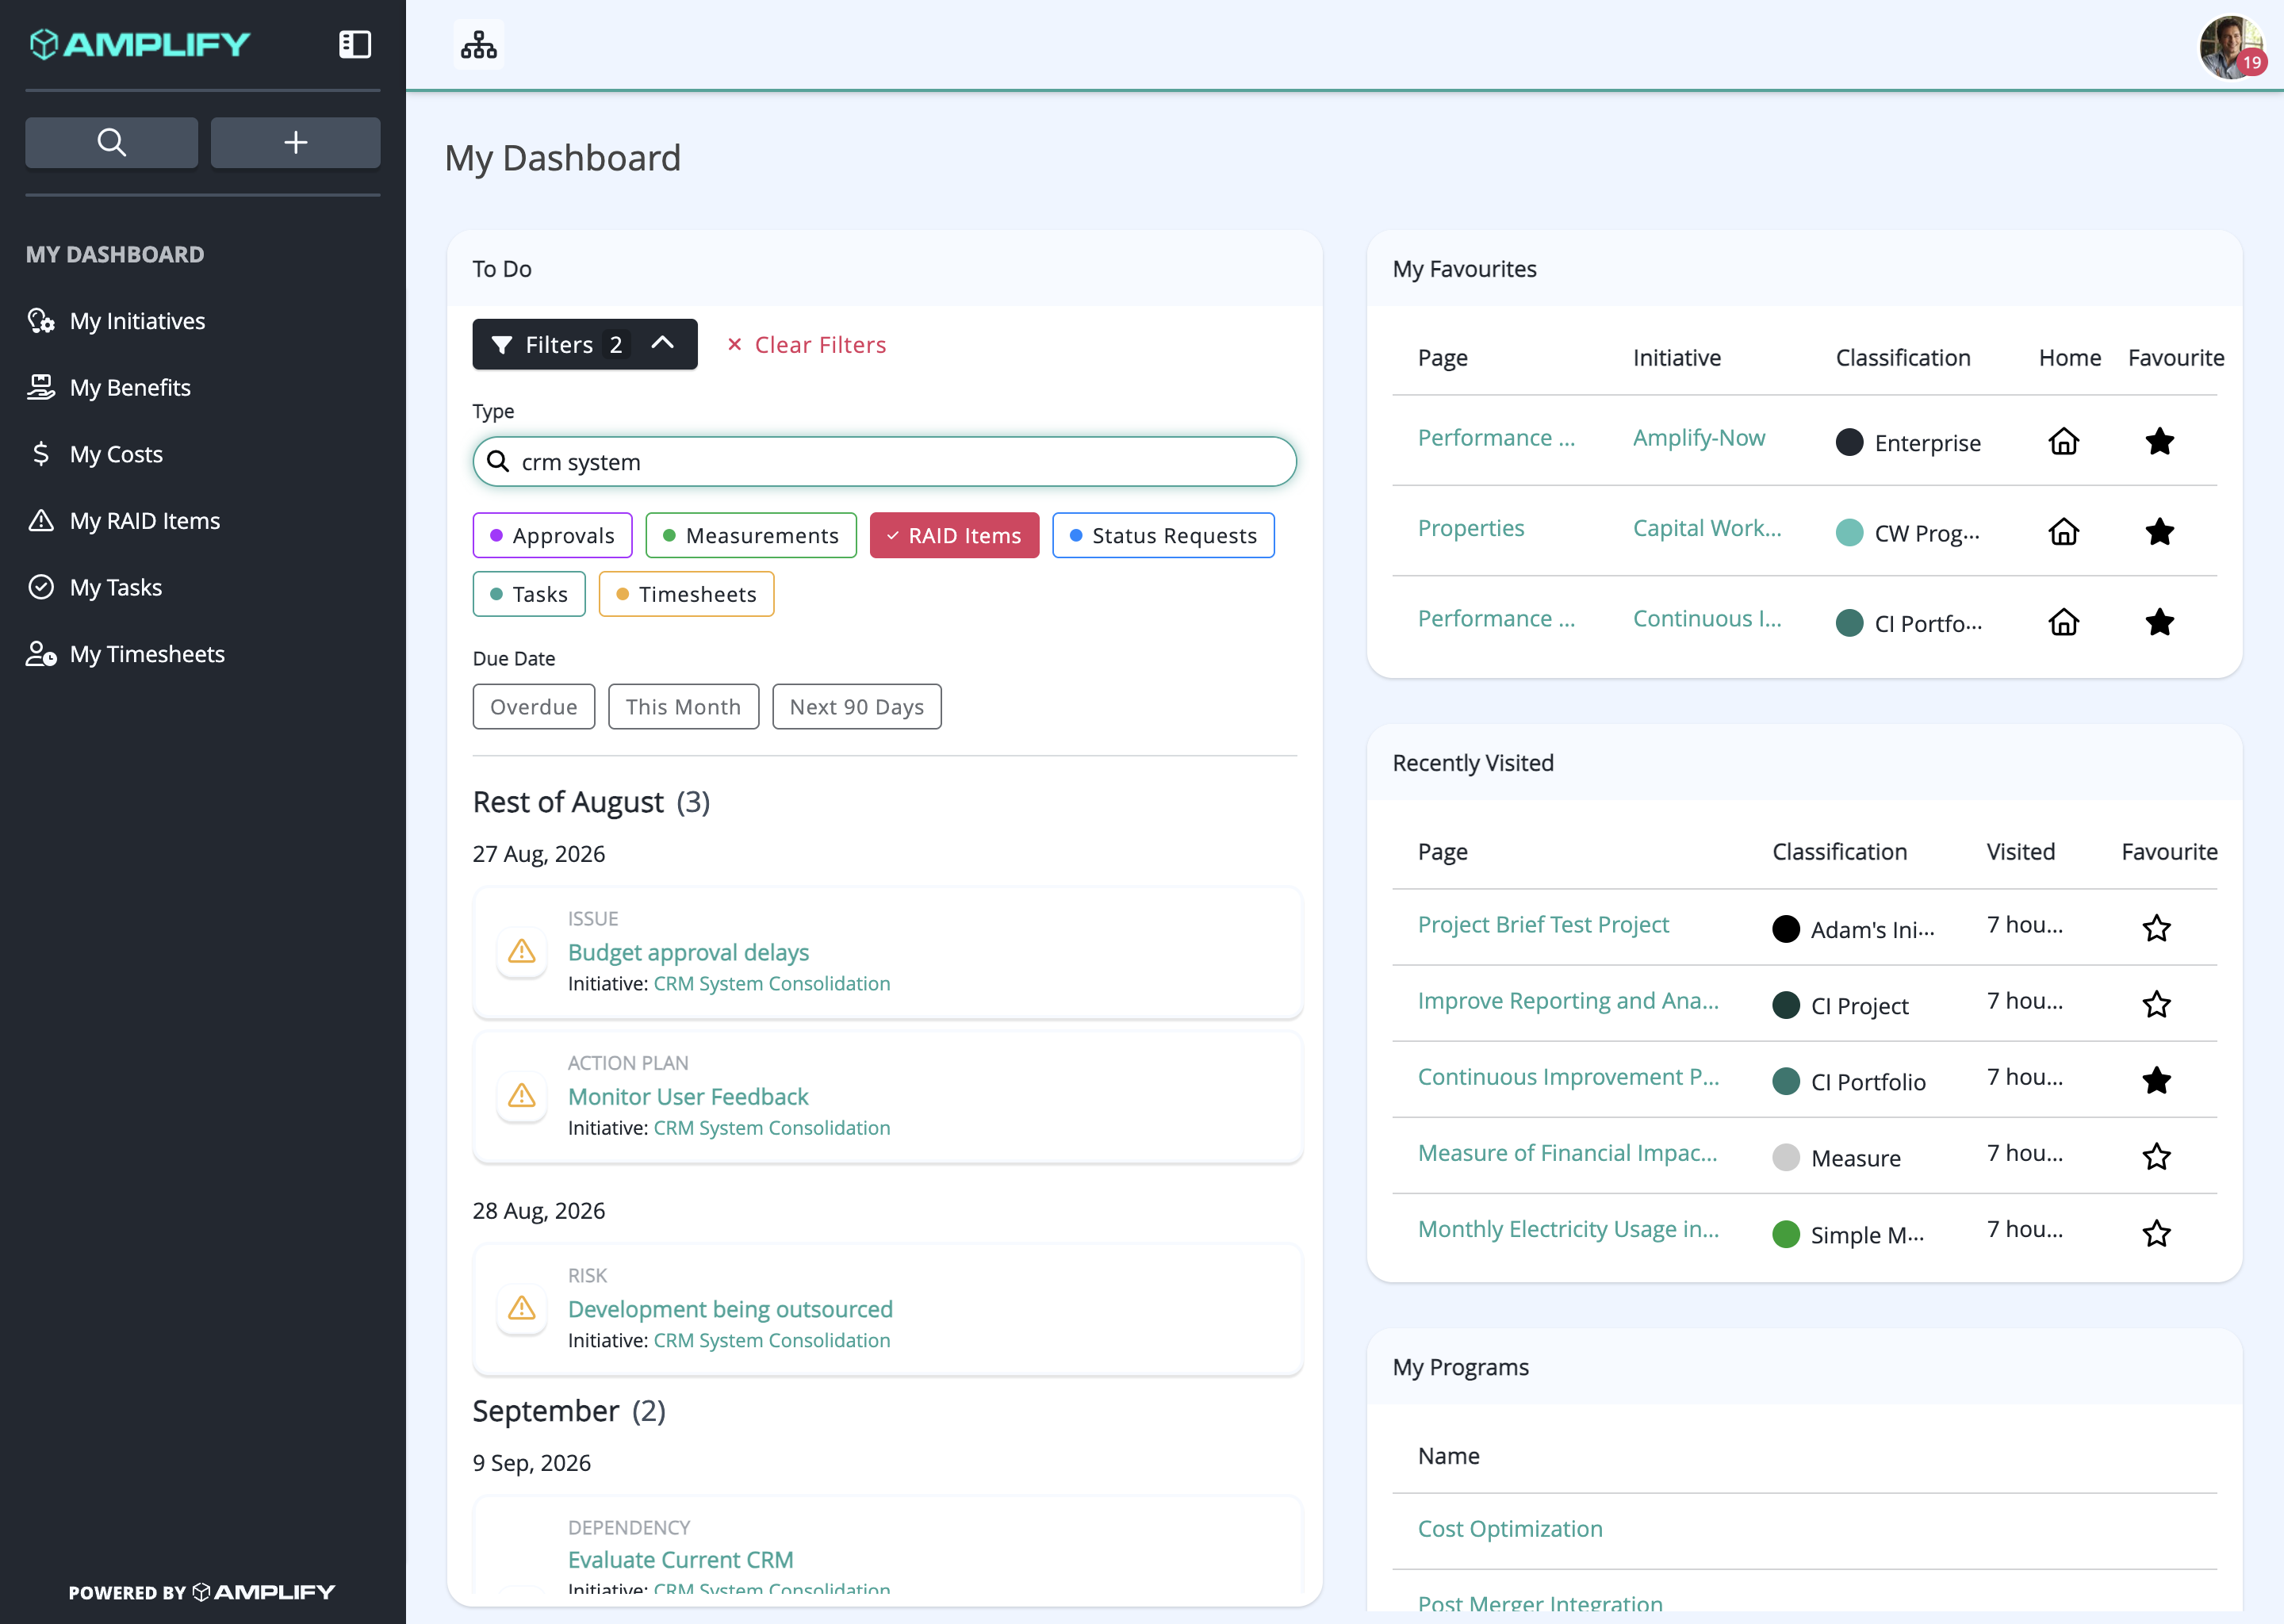Screen dimensions: 2284x1624
Task: Toggle the Approvals type filter
Action: (552, 535)
